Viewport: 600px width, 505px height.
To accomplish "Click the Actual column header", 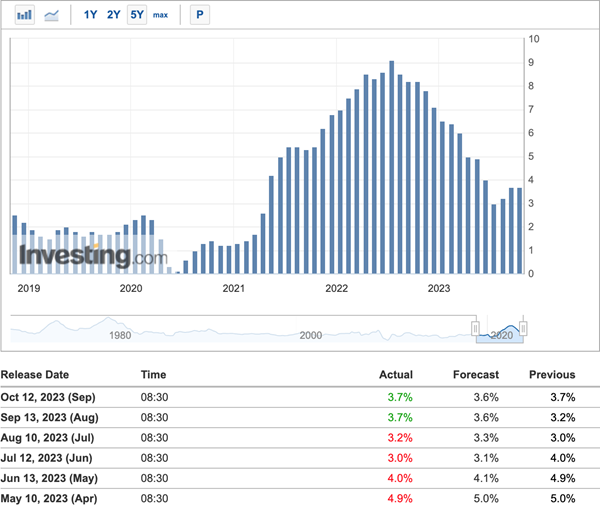I will tap(396, 375).
